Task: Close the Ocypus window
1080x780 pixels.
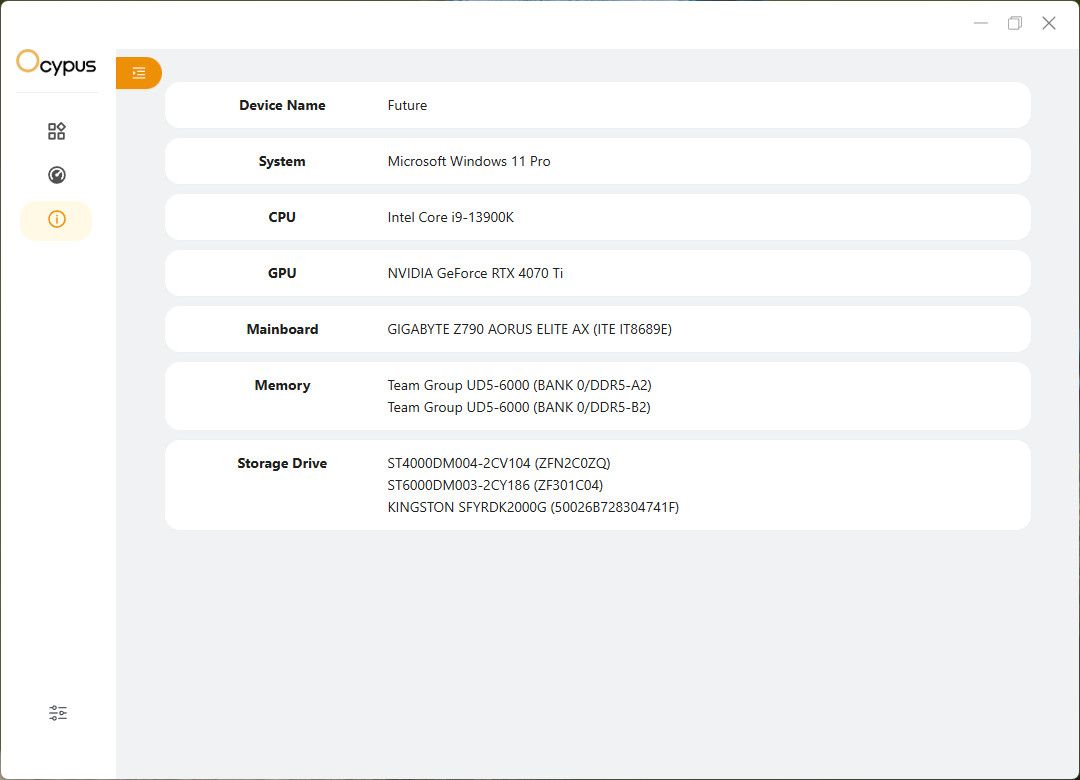Action: [1049, 23]
